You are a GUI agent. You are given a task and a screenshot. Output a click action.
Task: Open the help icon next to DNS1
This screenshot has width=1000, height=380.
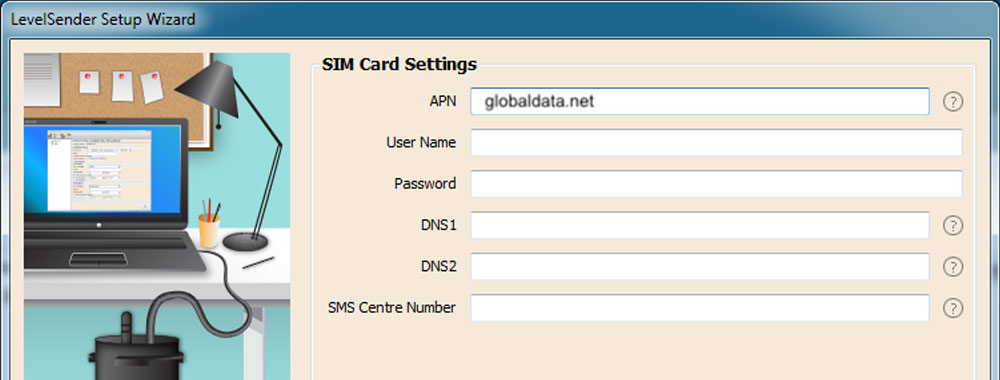tap(952, 226)
